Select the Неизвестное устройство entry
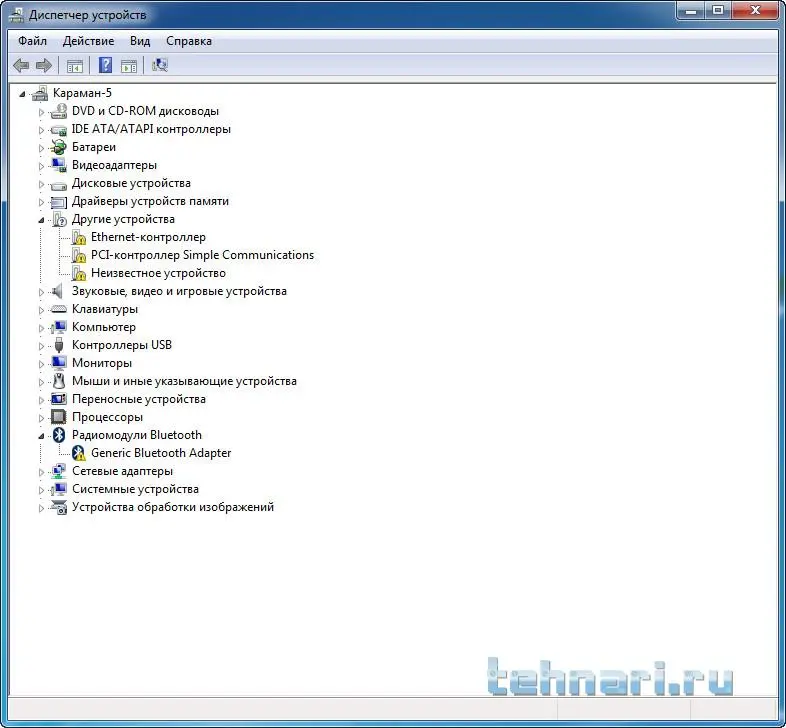The height and width of the screenshot is (728, 786). tap(158, 273)
